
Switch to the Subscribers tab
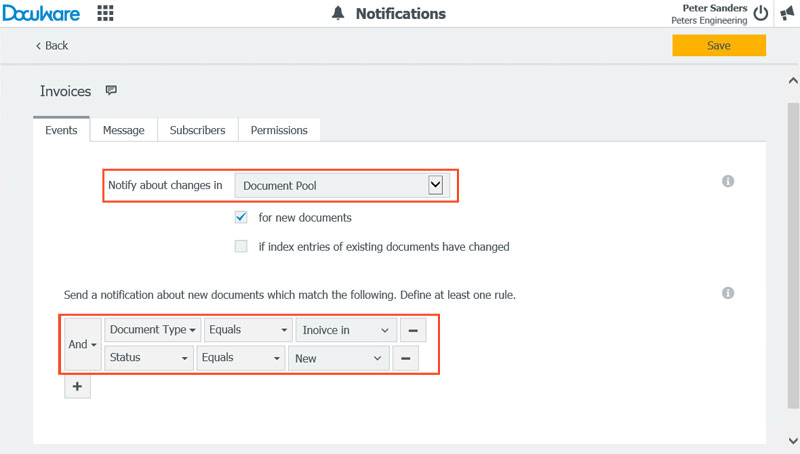pyautogui.click(x=197, y=130)
